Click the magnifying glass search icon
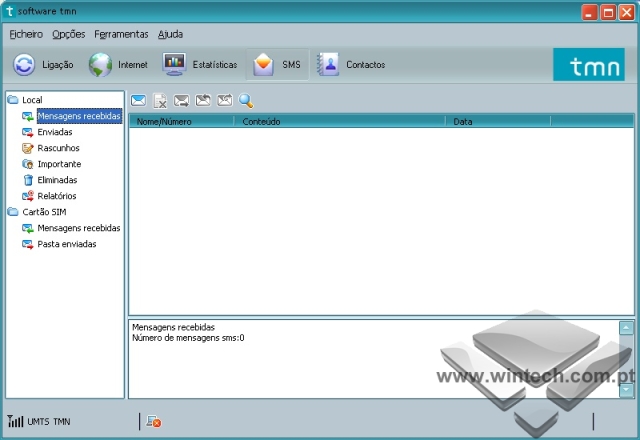 coord(246,101)
